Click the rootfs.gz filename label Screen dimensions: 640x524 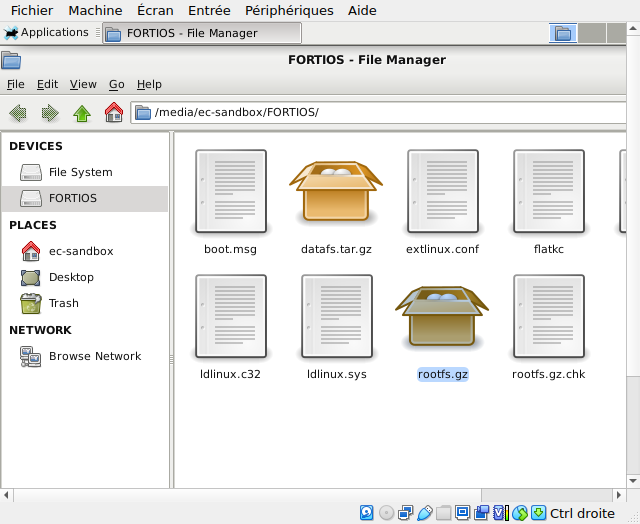click(x=442, y=374)
